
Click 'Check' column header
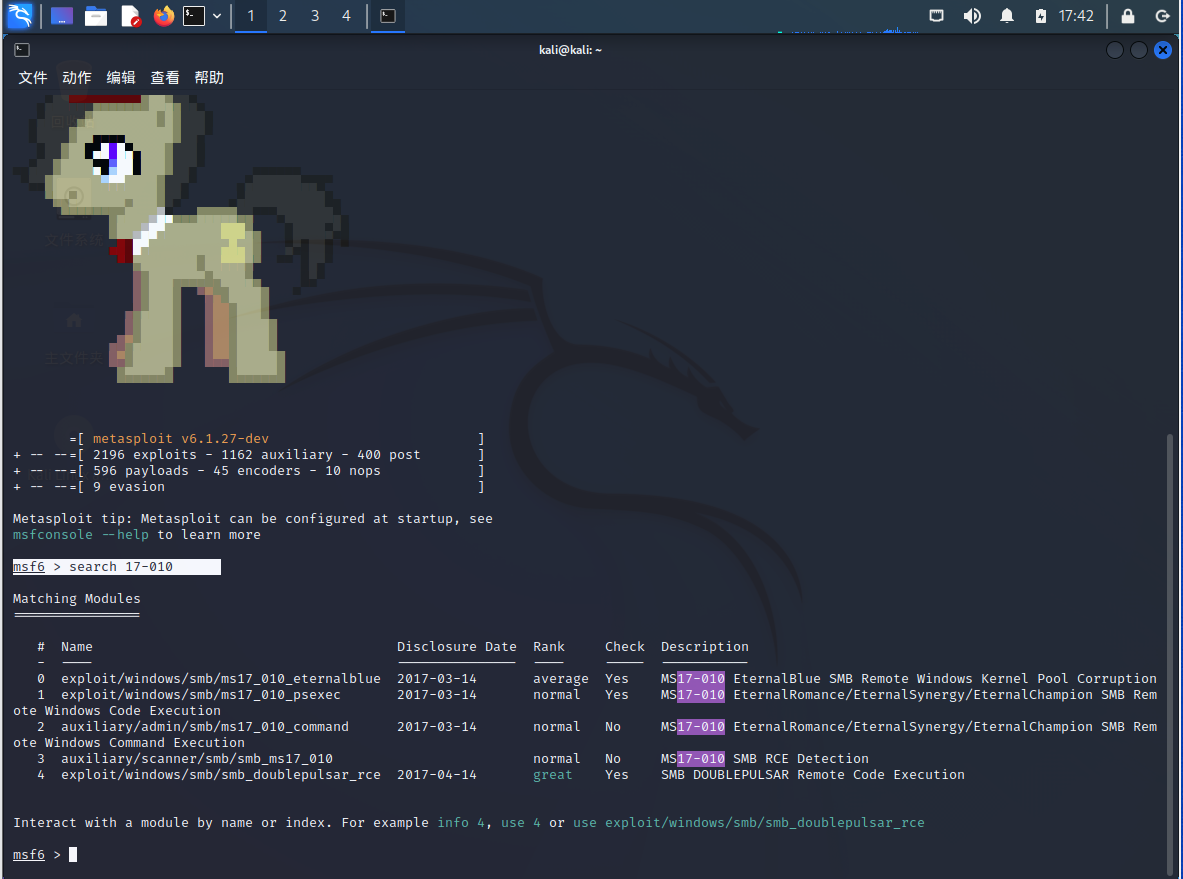point(625,647)
